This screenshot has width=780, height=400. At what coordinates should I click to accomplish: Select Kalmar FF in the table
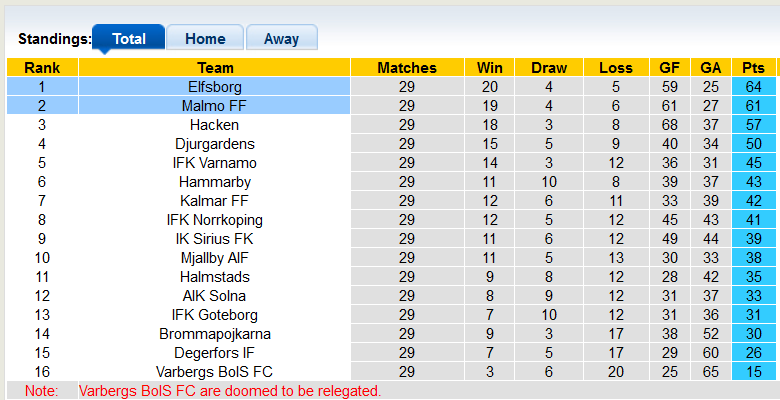(x=214, y=201)
